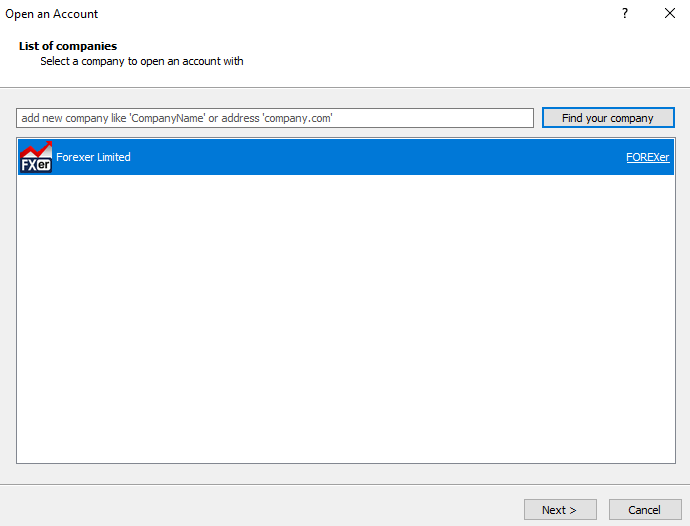Click the Forexer Limited name text
The width and height of the screenshot is (690, 526).
93,157
